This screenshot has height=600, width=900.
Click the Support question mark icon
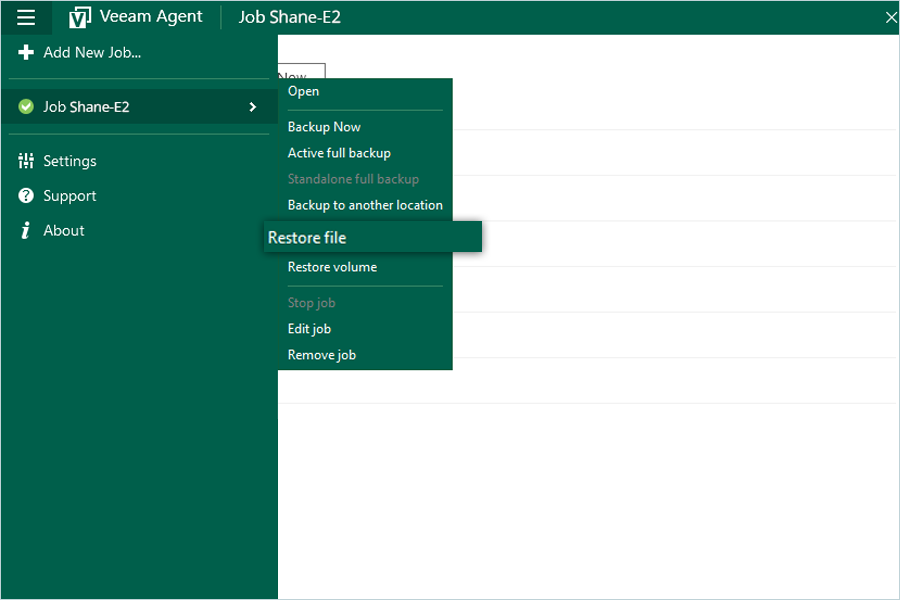coord(26,196)
